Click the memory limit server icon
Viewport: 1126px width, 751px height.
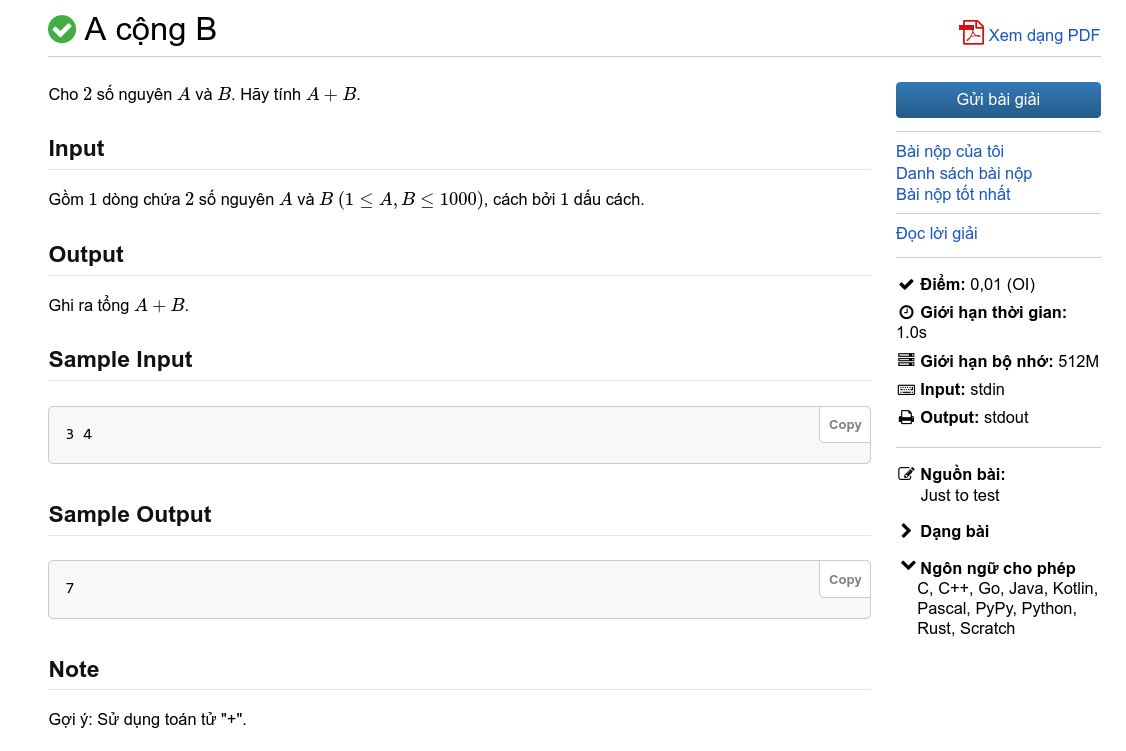[906, 360]
